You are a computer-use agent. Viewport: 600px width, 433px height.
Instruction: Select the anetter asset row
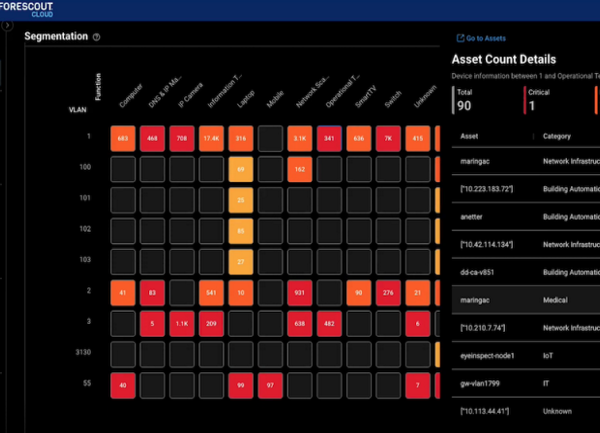tap(472, 214)
